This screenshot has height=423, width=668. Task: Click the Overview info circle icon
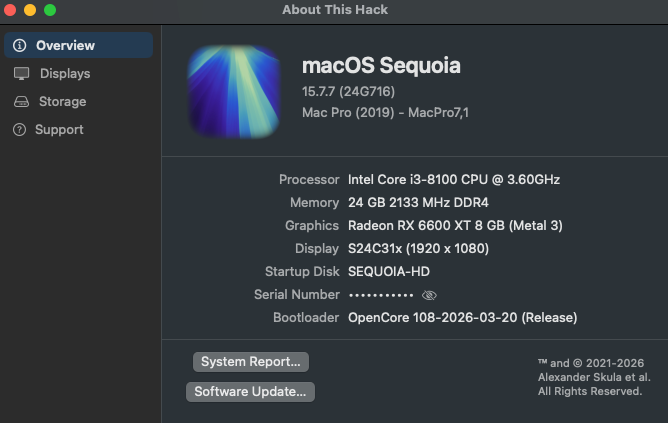(x=20, y=45)
